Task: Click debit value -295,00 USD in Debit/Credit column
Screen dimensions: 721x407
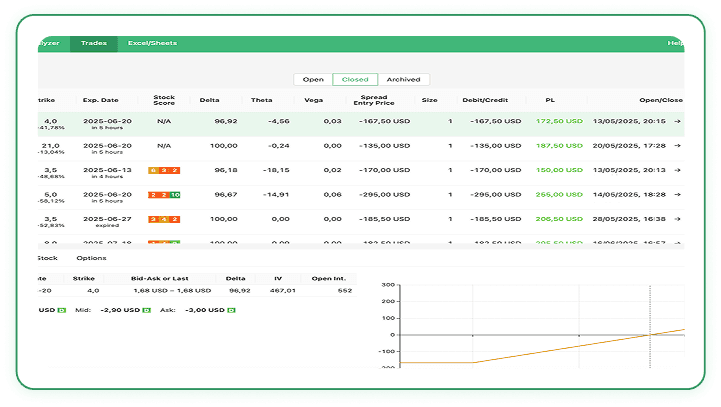Action: (496, 195)
